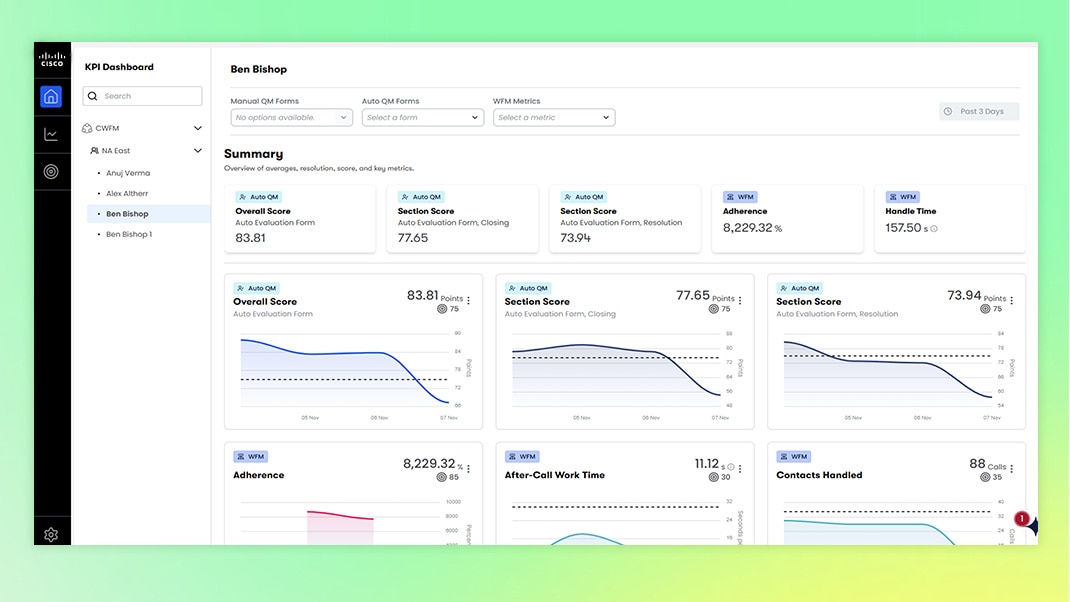Select Anuj Verma in the tree
The image size is (1070, 602).
coord(128,173)
